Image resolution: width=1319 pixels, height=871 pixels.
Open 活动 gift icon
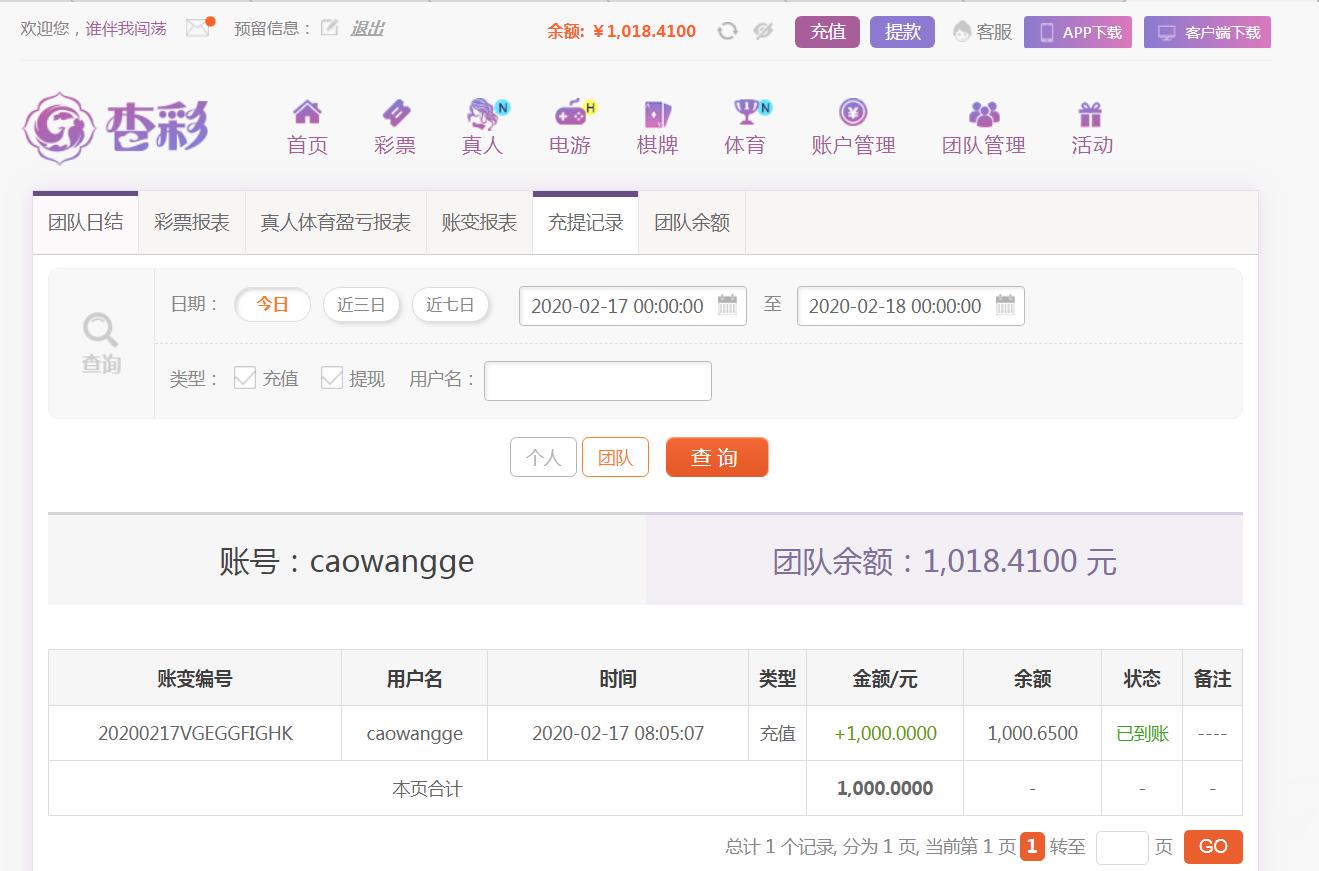(x=1090, y=113)
